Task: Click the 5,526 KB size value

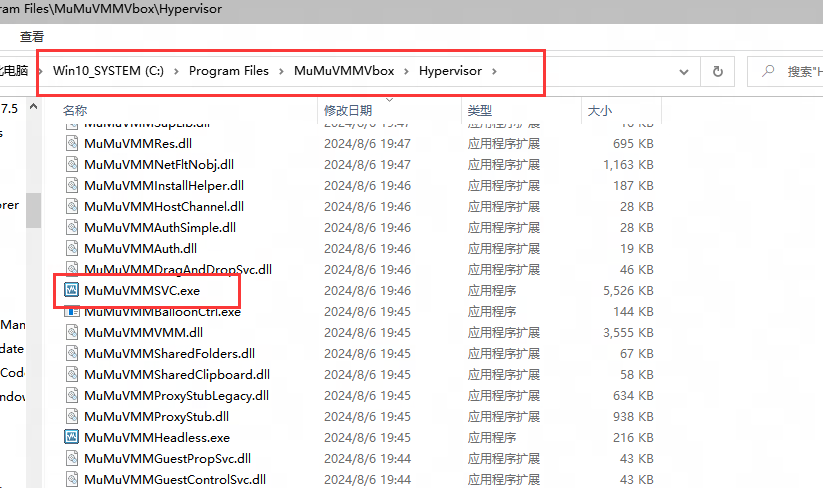Action: pyautogui.click(x=628, y=290)
